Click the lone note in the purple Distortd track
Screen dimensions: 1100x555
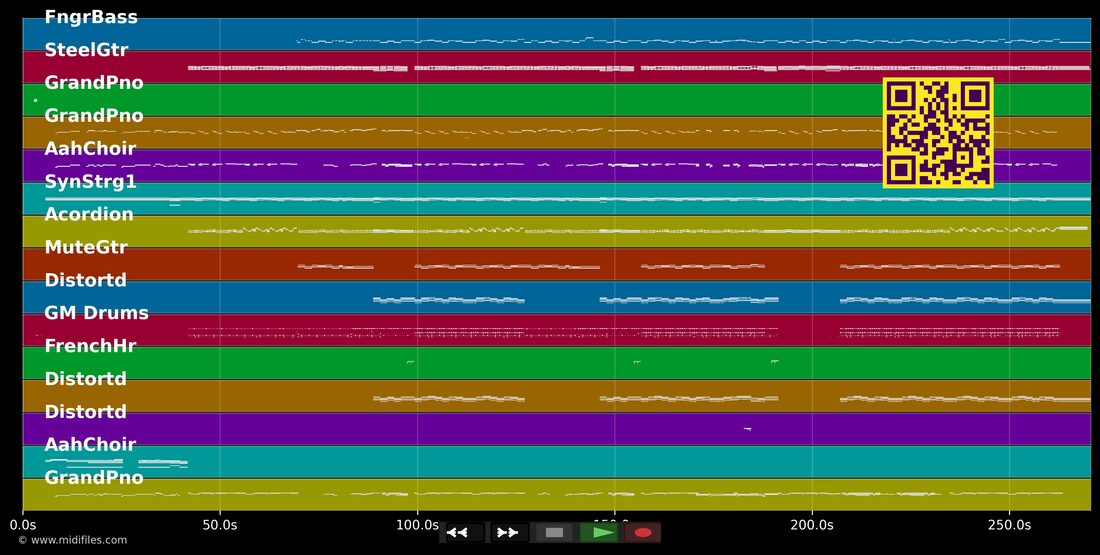click(x=747, y=429)
